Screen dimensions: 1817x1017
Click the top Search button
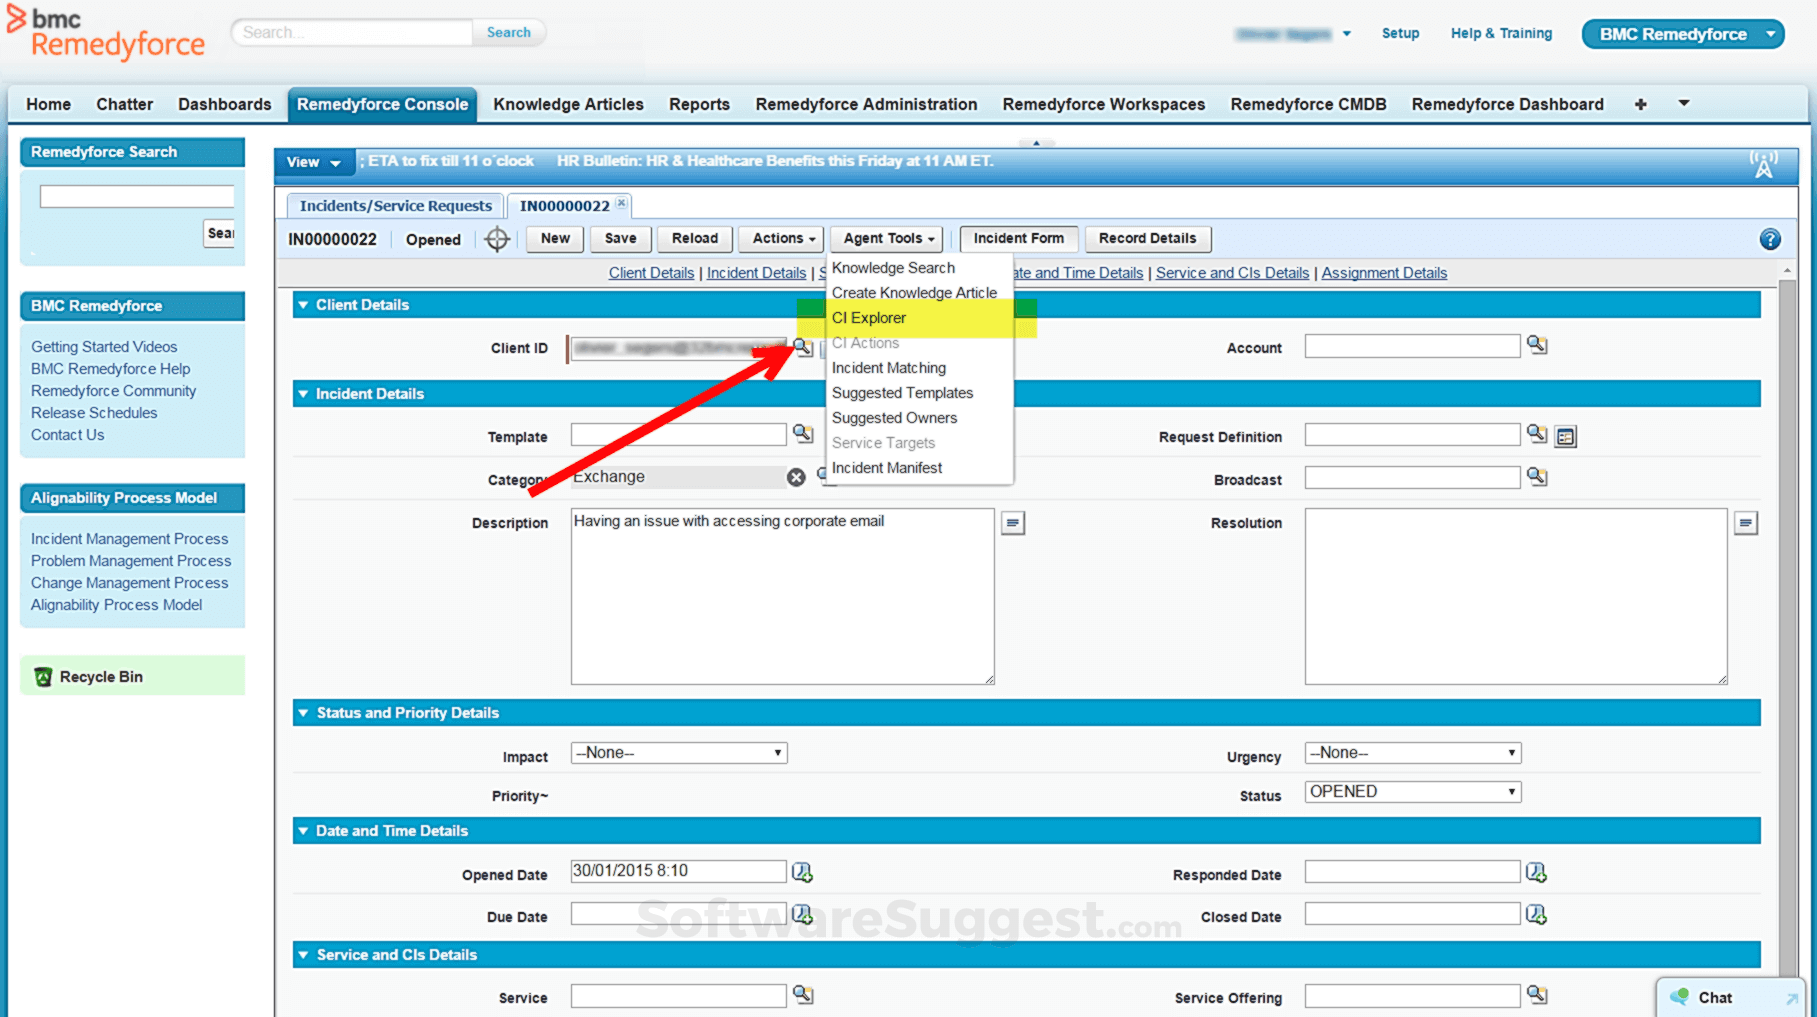[508, 32]
